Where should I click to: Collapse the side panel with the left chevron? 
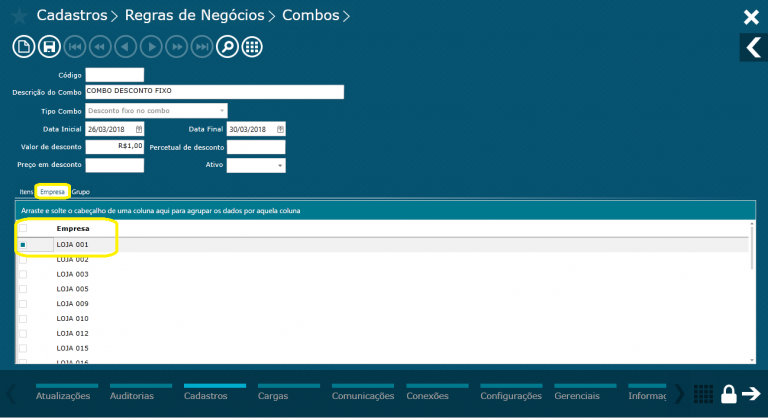click(753, 48)
